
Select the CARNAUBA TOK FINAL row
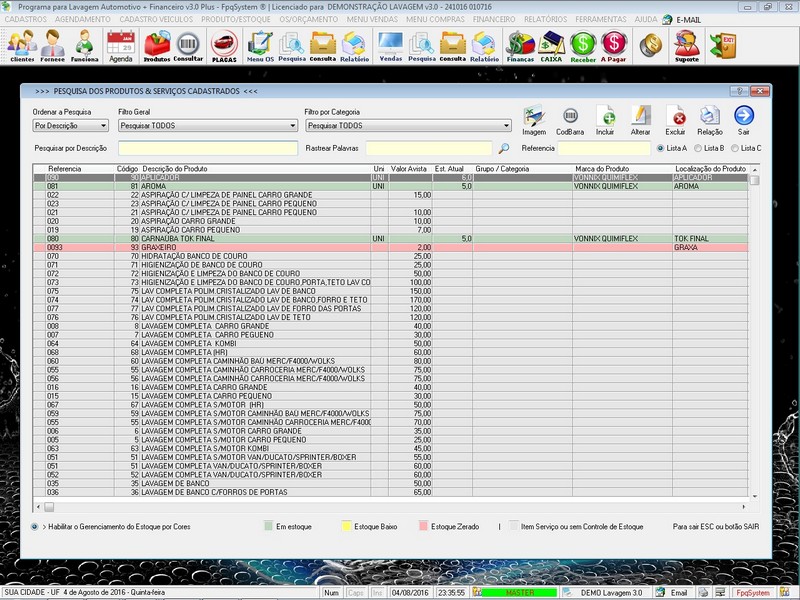pyautogui.click(x=391, y=239)
